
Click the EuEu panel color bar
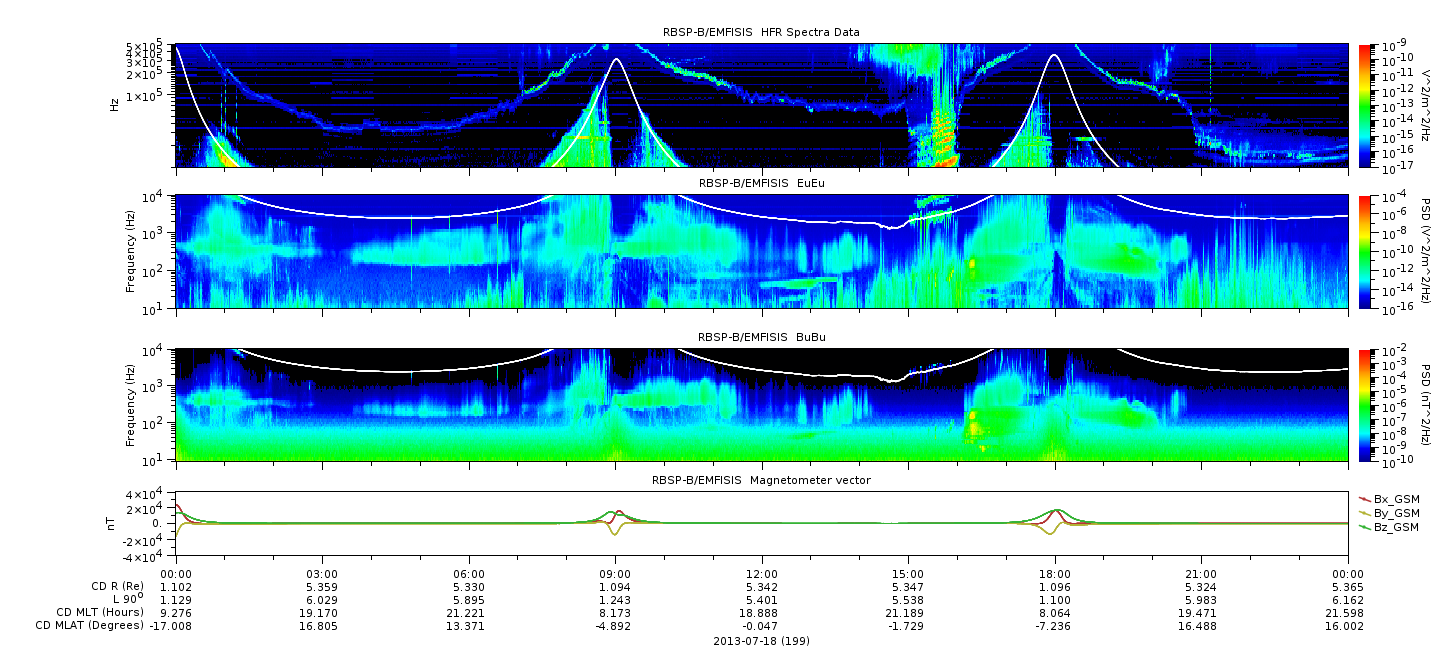pos(1365,251)
